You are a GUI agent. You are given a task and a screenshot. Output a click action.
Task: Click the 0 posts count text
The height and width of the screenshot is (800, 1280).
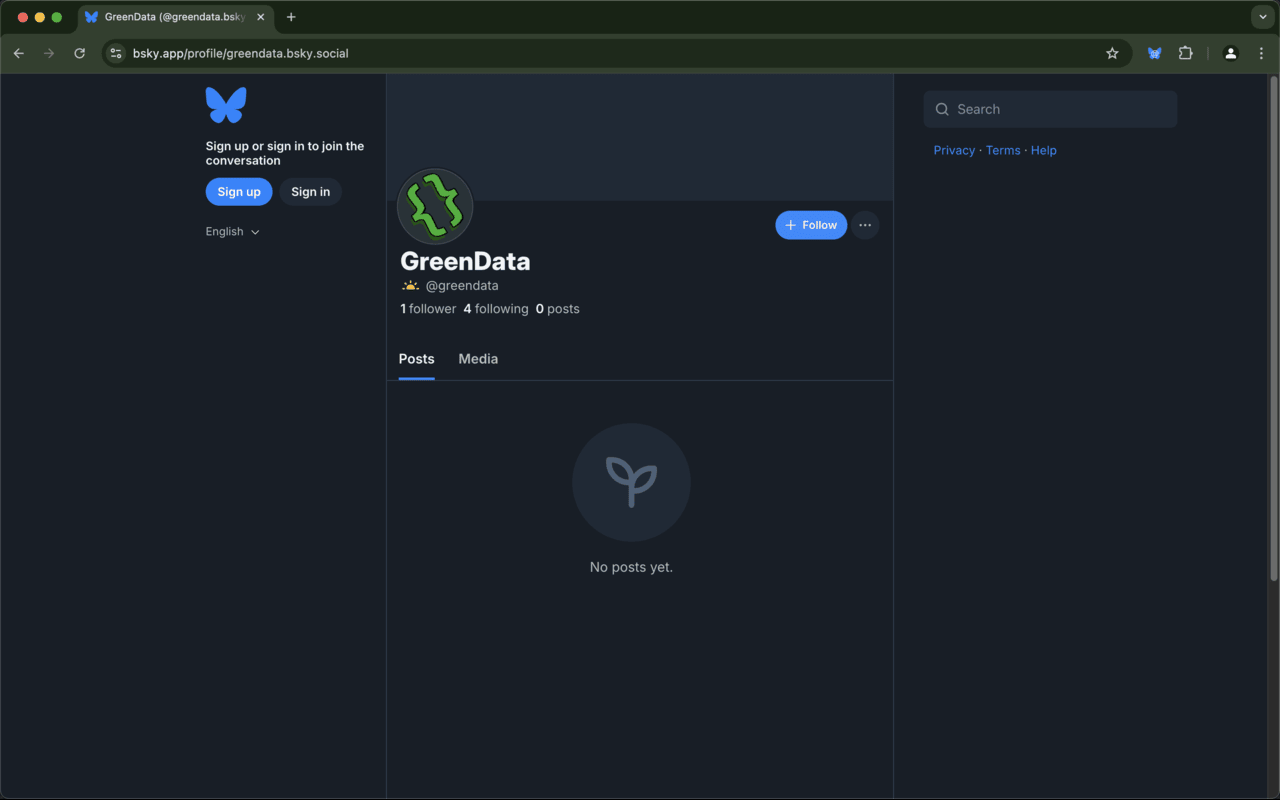pos(558,309)
